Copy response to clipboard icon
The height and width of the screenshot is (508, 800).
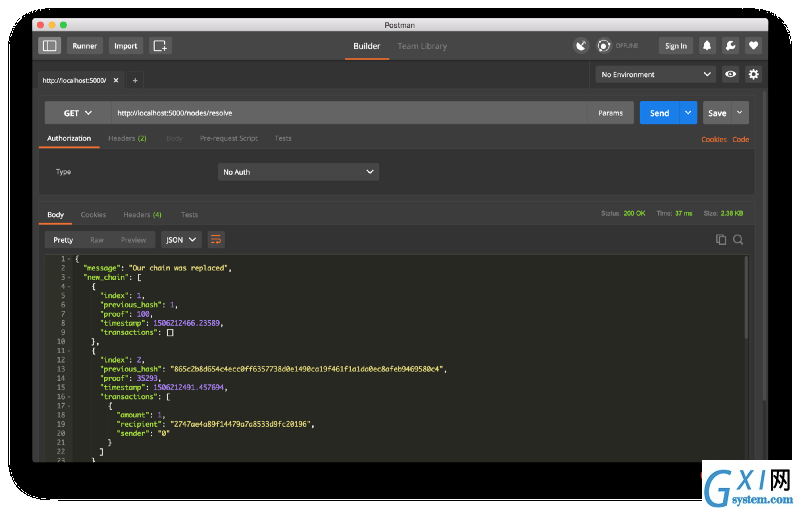point(720,240)
